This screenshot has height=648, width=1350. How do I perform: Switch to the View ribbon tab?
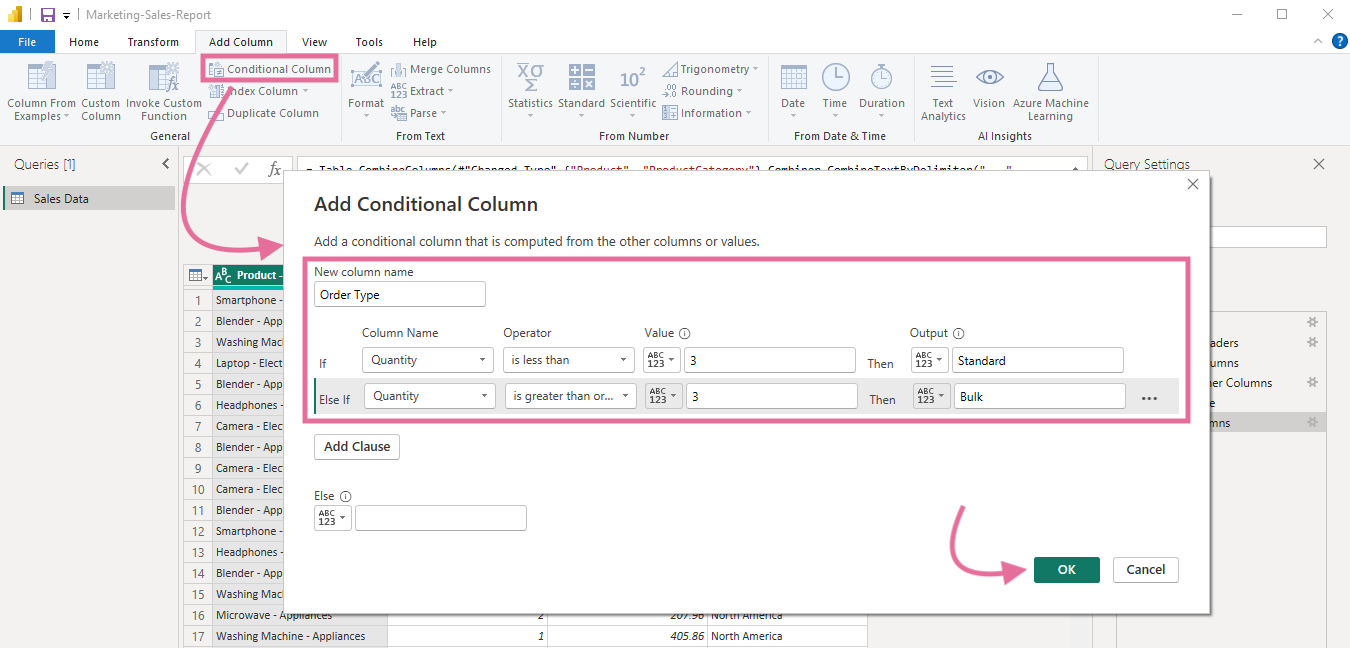click(x=314, y=42)
